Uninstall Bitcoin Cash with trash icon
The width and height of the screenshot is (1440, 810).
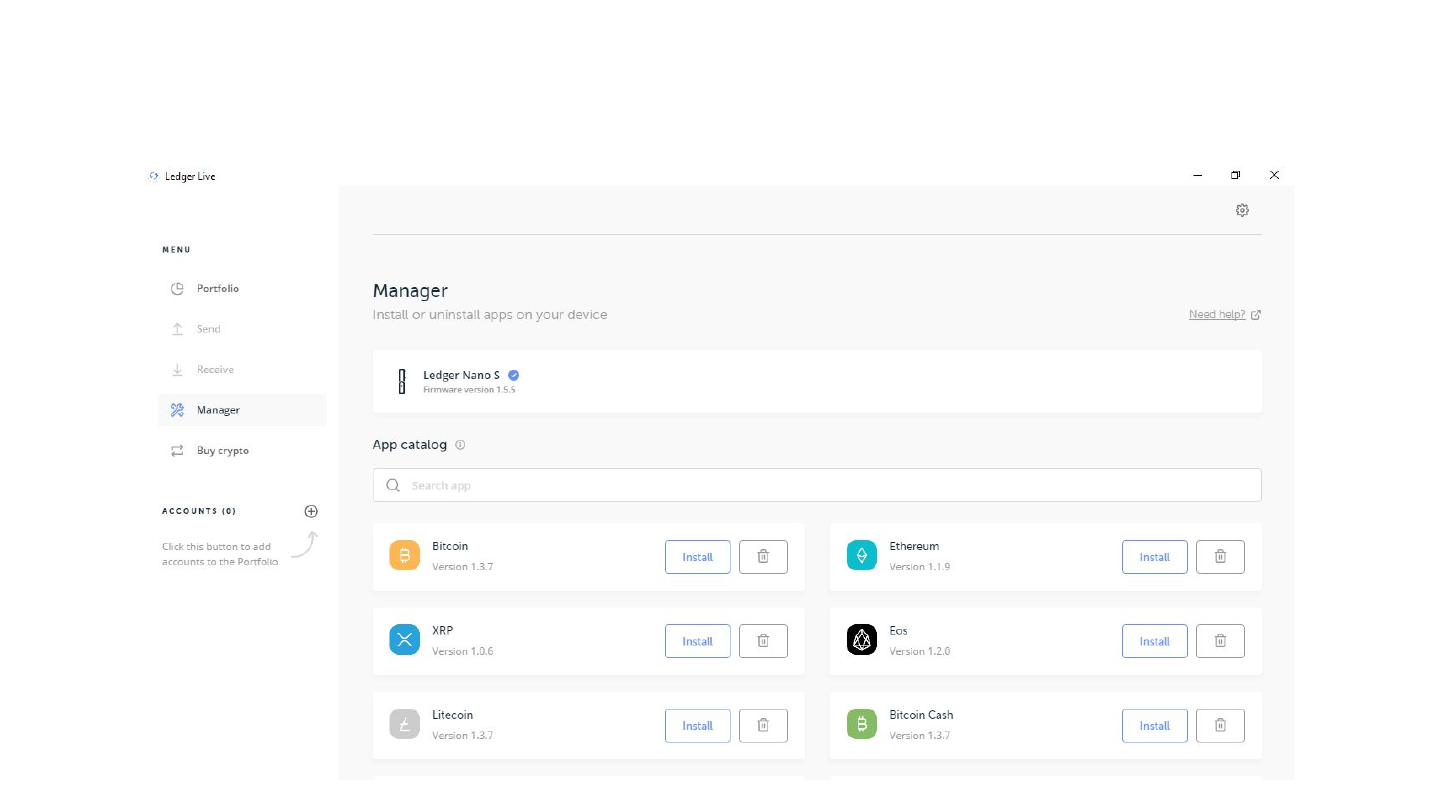pyautogui.click(x=1220, y=726)
